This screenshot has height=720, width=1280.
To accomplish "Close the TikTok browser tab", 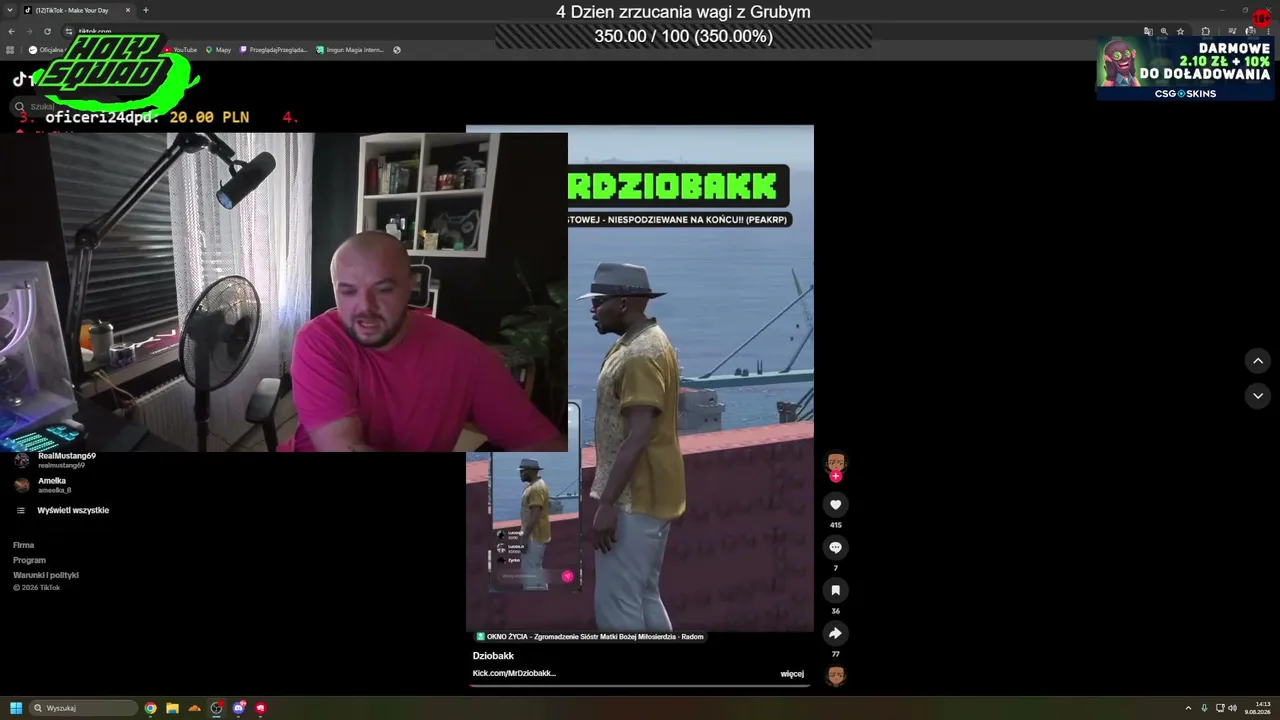I will (x=128, y=10).
